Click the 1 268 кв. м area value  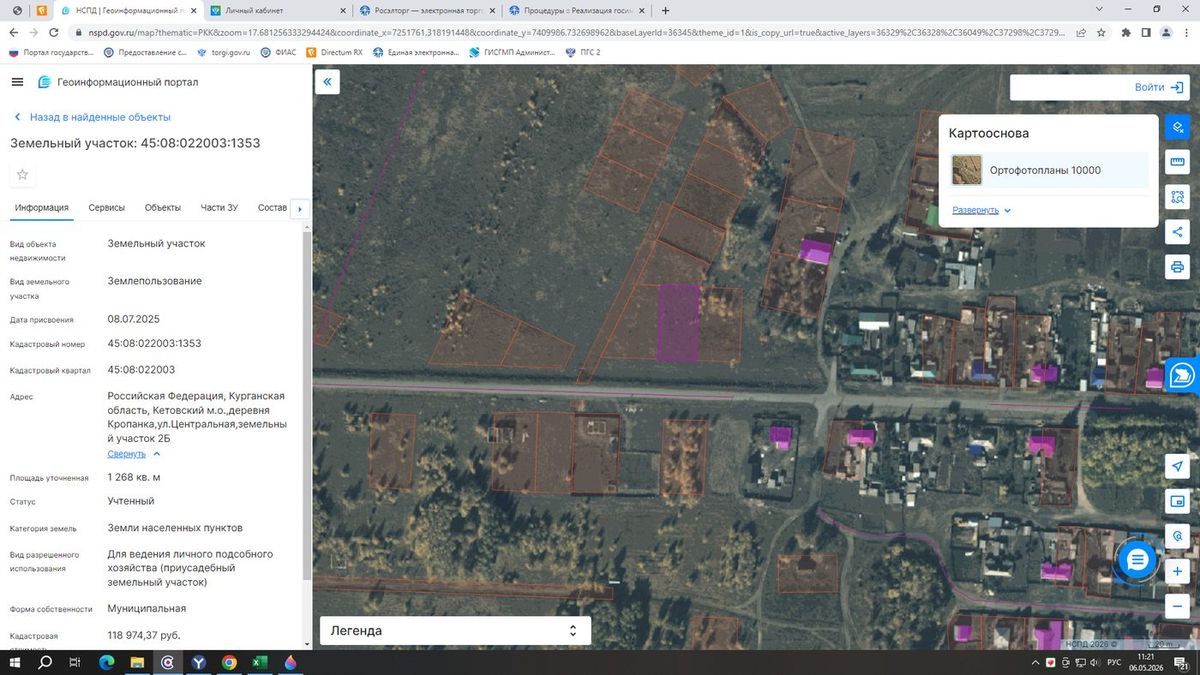134,476
